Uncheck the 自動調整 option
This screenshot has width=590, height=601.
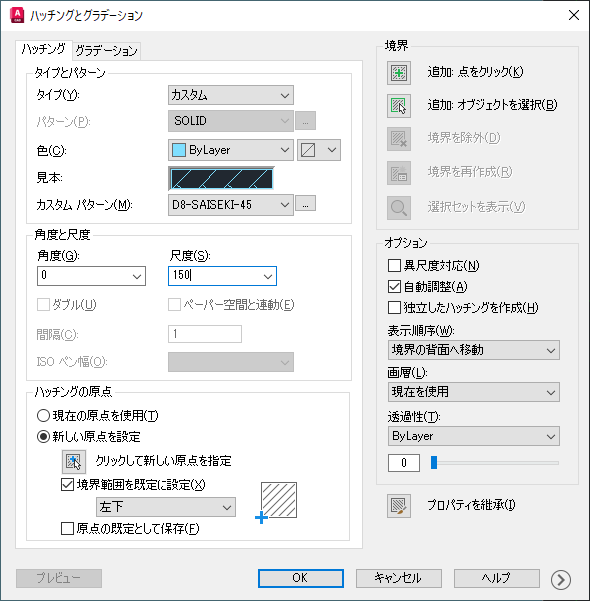tap(394, 286)
